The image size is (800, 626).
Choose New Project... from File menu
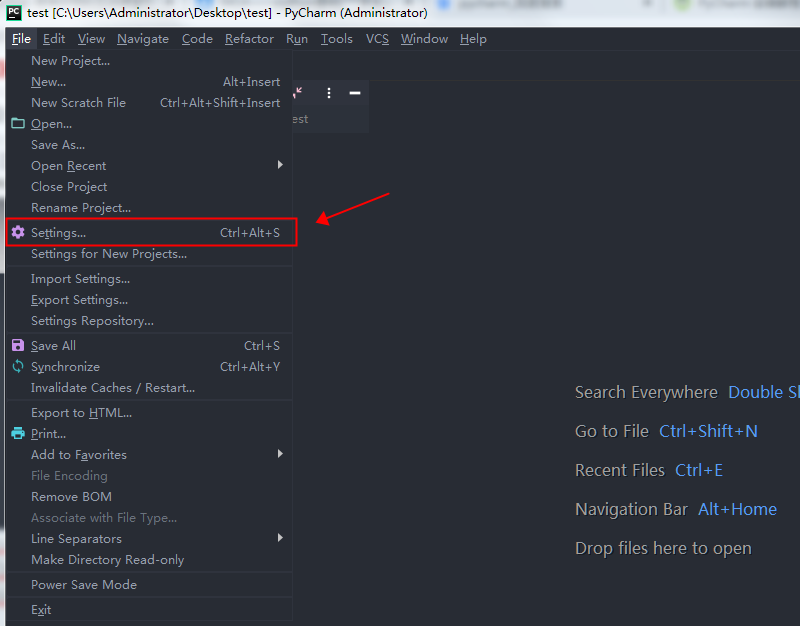149,61
